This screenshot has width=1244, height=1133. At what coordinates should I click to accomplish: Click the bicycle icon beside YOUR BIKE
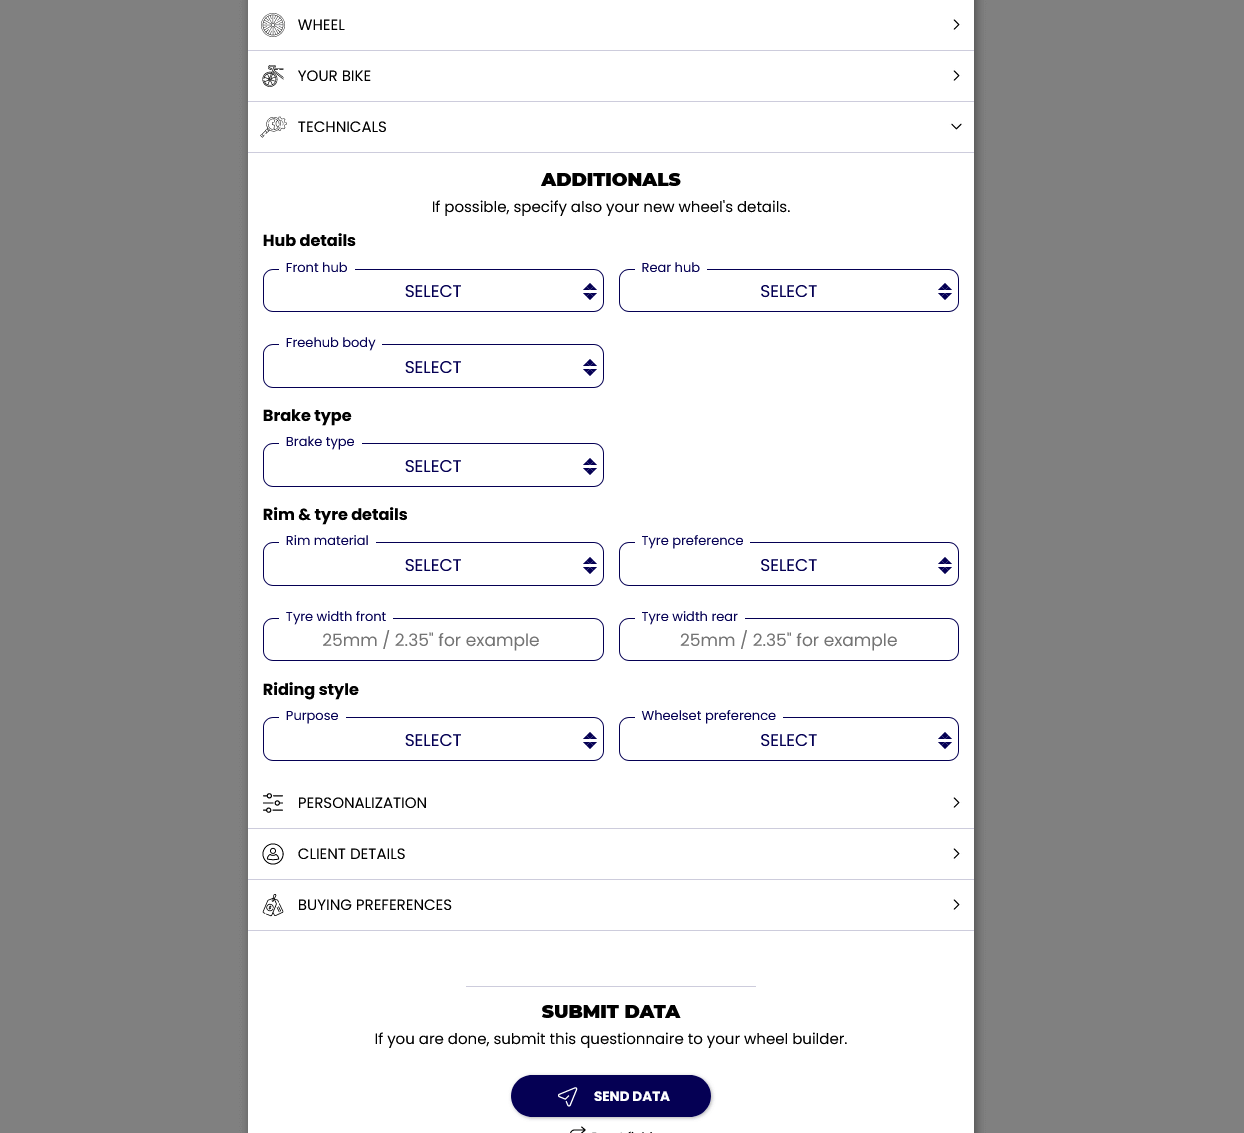pos(273,75)
